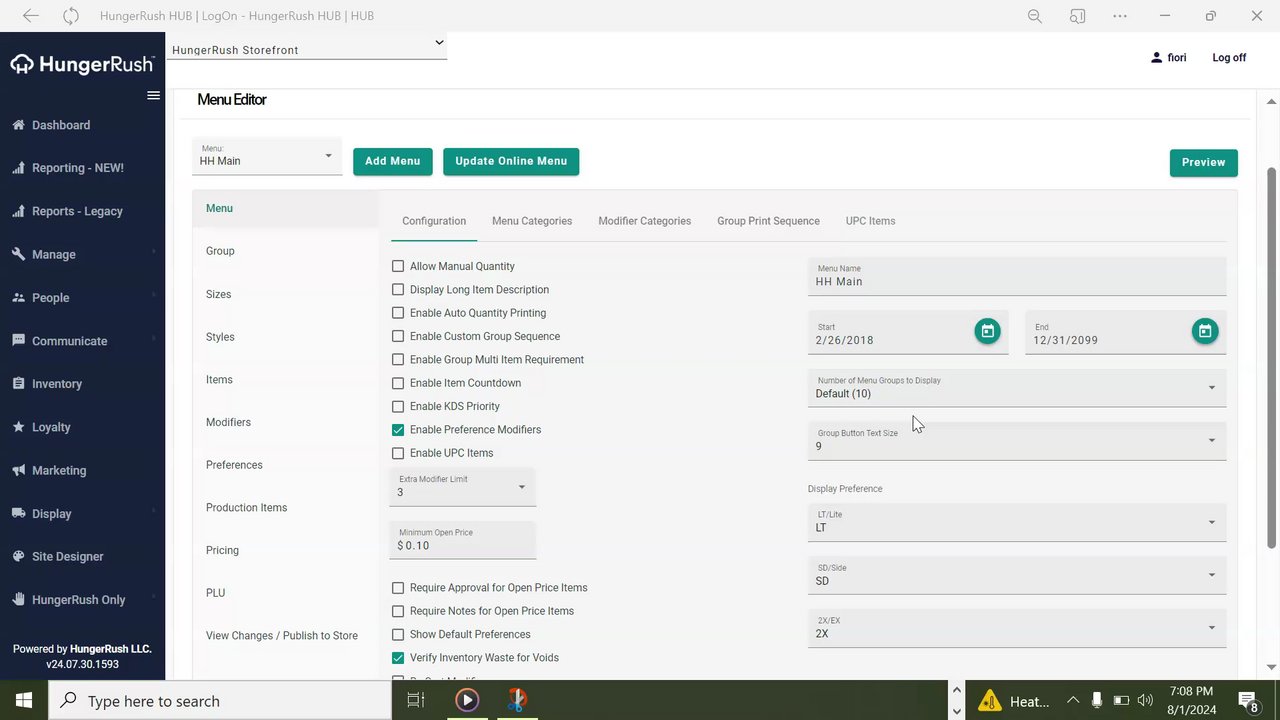Go back with the browser back arrow
Viewport: 1280px width, 720px height.
[31, 16]
